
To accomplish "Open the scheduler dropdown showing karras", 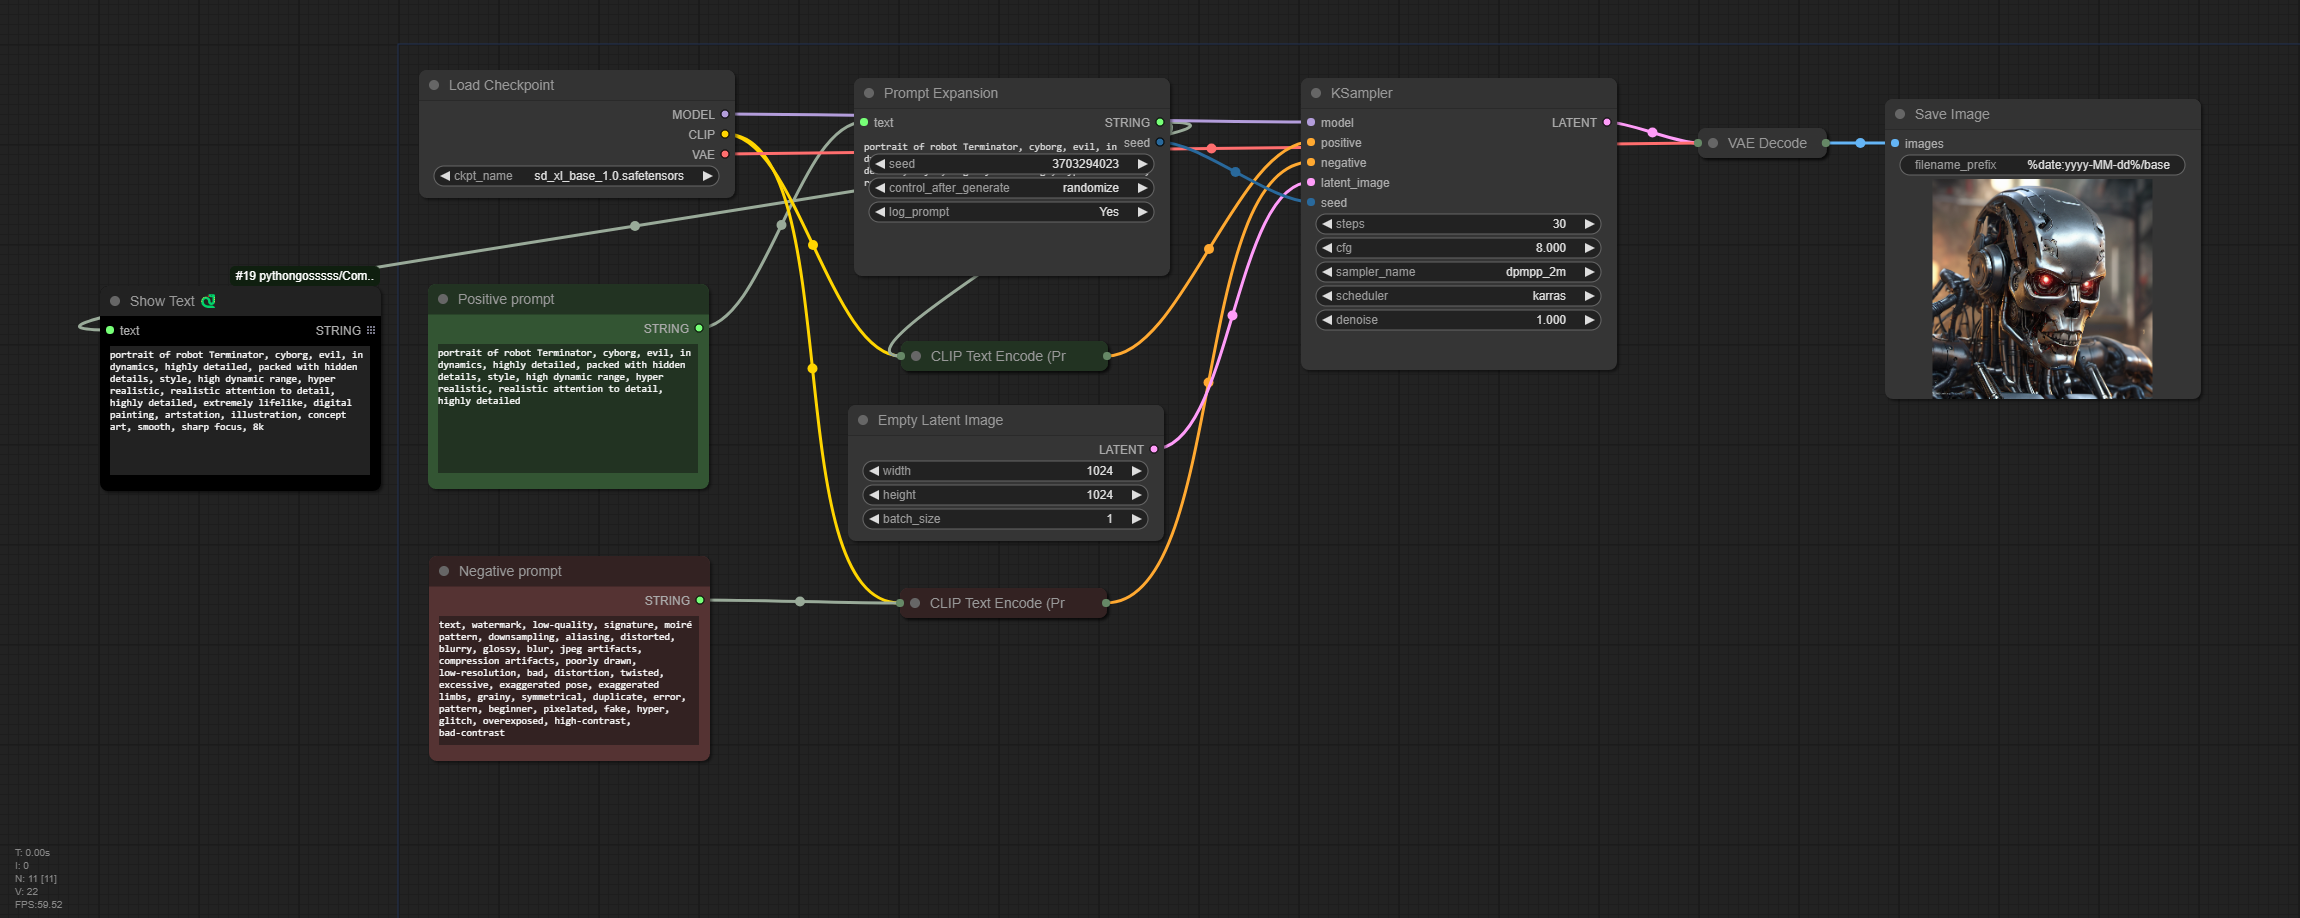I will tap(1458, 296).
